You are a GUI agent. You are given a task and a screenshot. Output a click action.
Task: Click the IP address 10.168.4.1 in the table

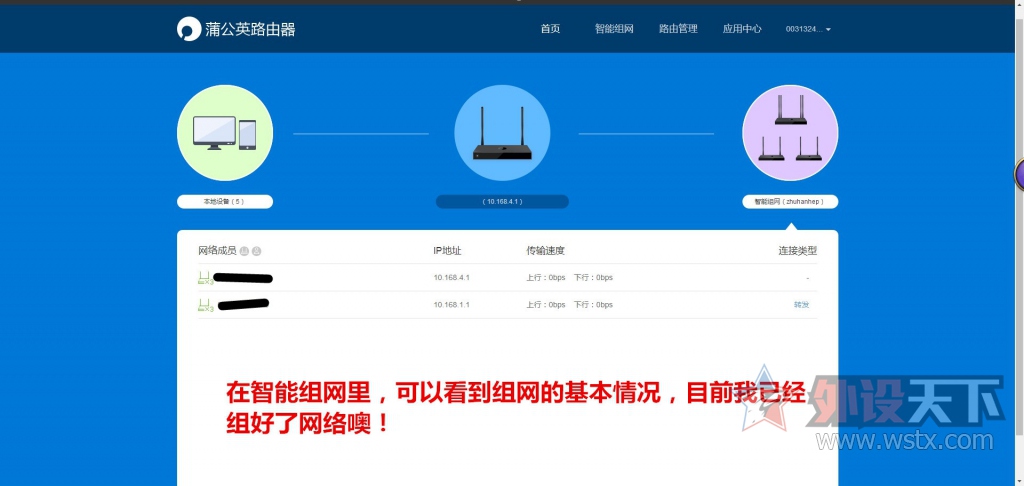(x=451, y=278)
